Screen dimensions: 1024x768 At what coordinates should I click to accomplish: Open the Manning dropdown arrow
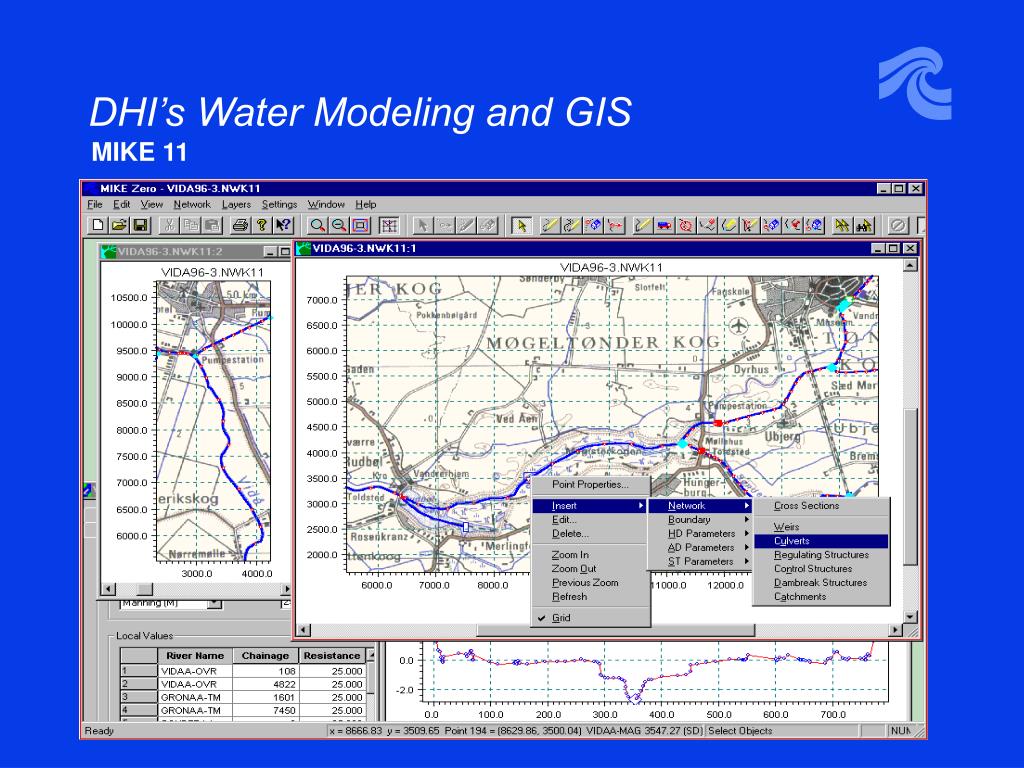[x=214, y=603]
